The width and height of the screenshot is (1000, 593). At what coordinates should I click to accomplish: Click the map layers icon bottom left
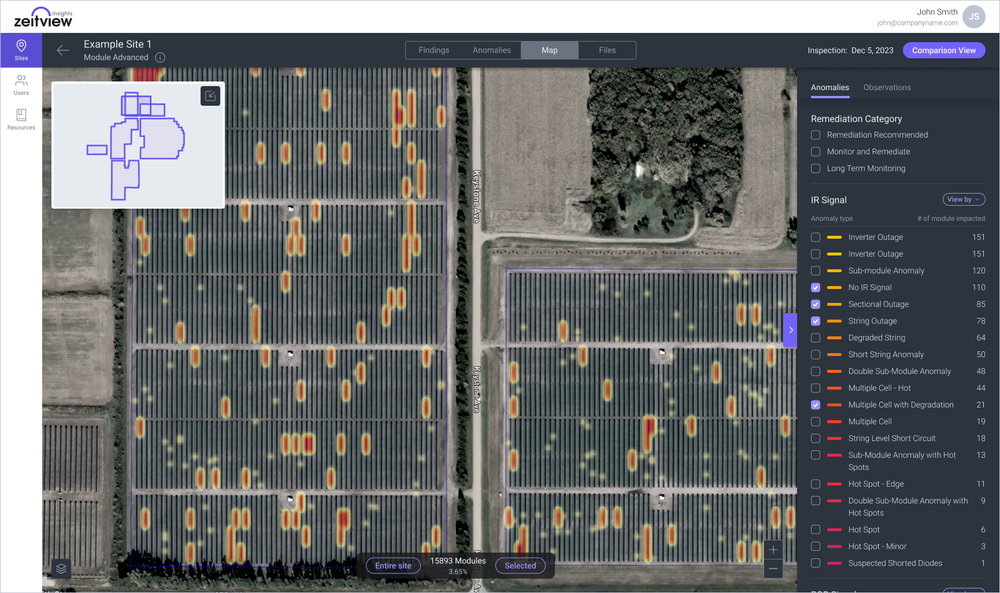(x=59, y=568)
